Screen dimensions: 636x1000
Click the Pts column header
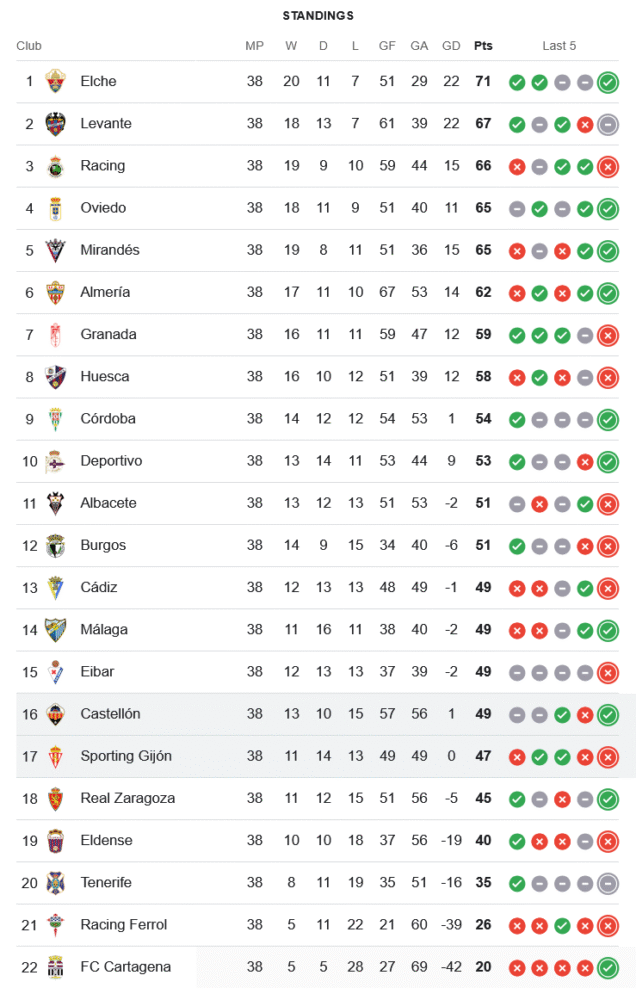pyautogui.click(x=483, y=46)
